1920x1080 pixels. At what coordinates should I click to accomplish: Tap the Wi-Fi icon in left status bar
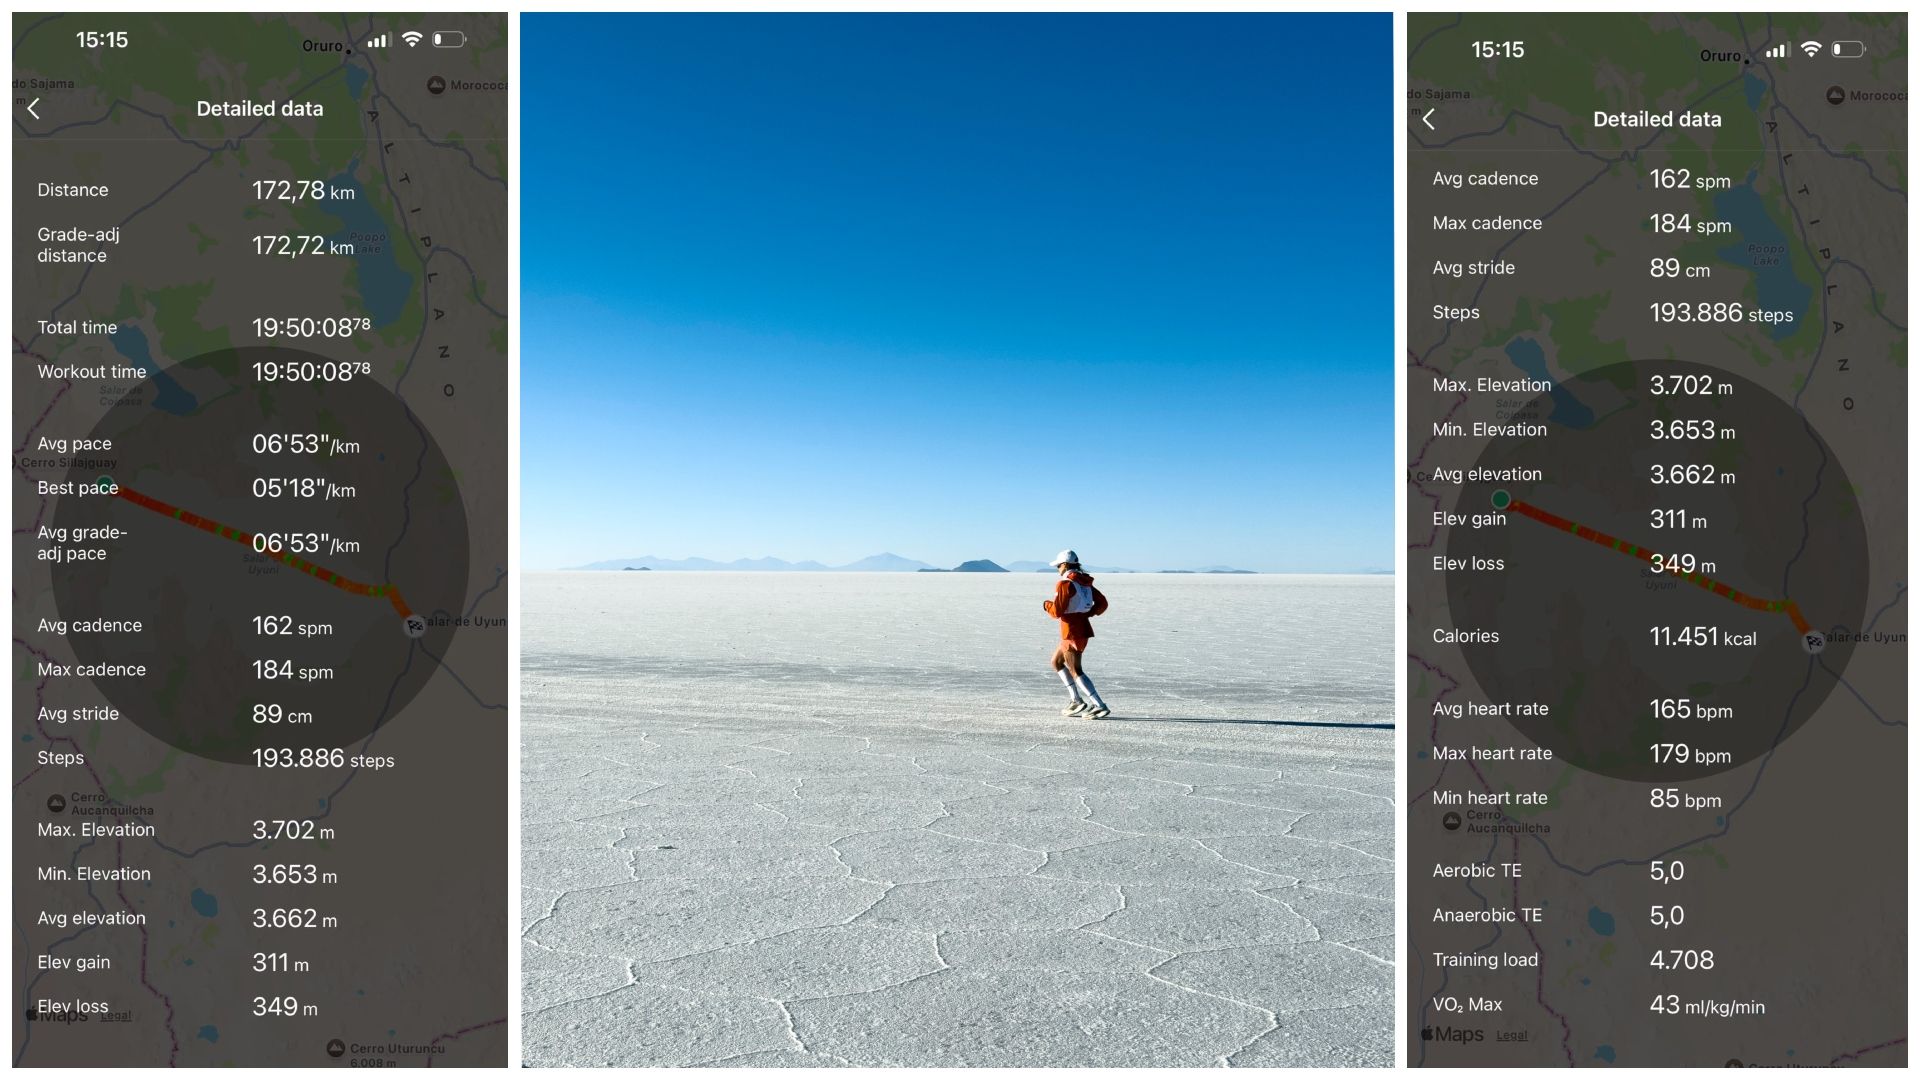(x=412, y=40)
